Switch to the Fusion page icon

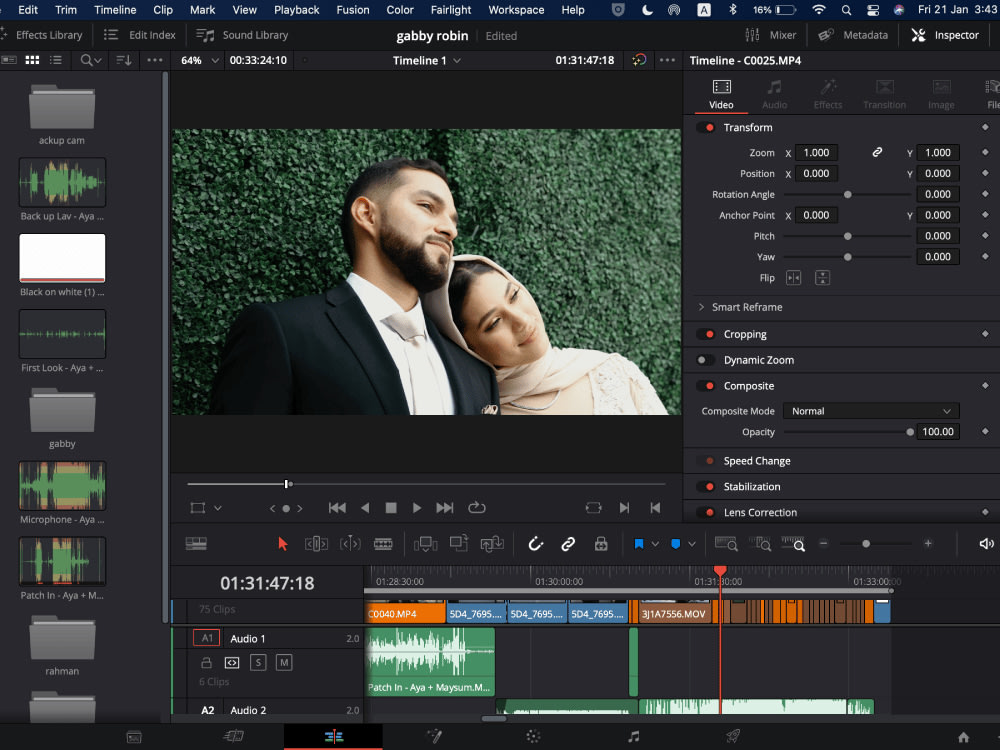(433, 735)
